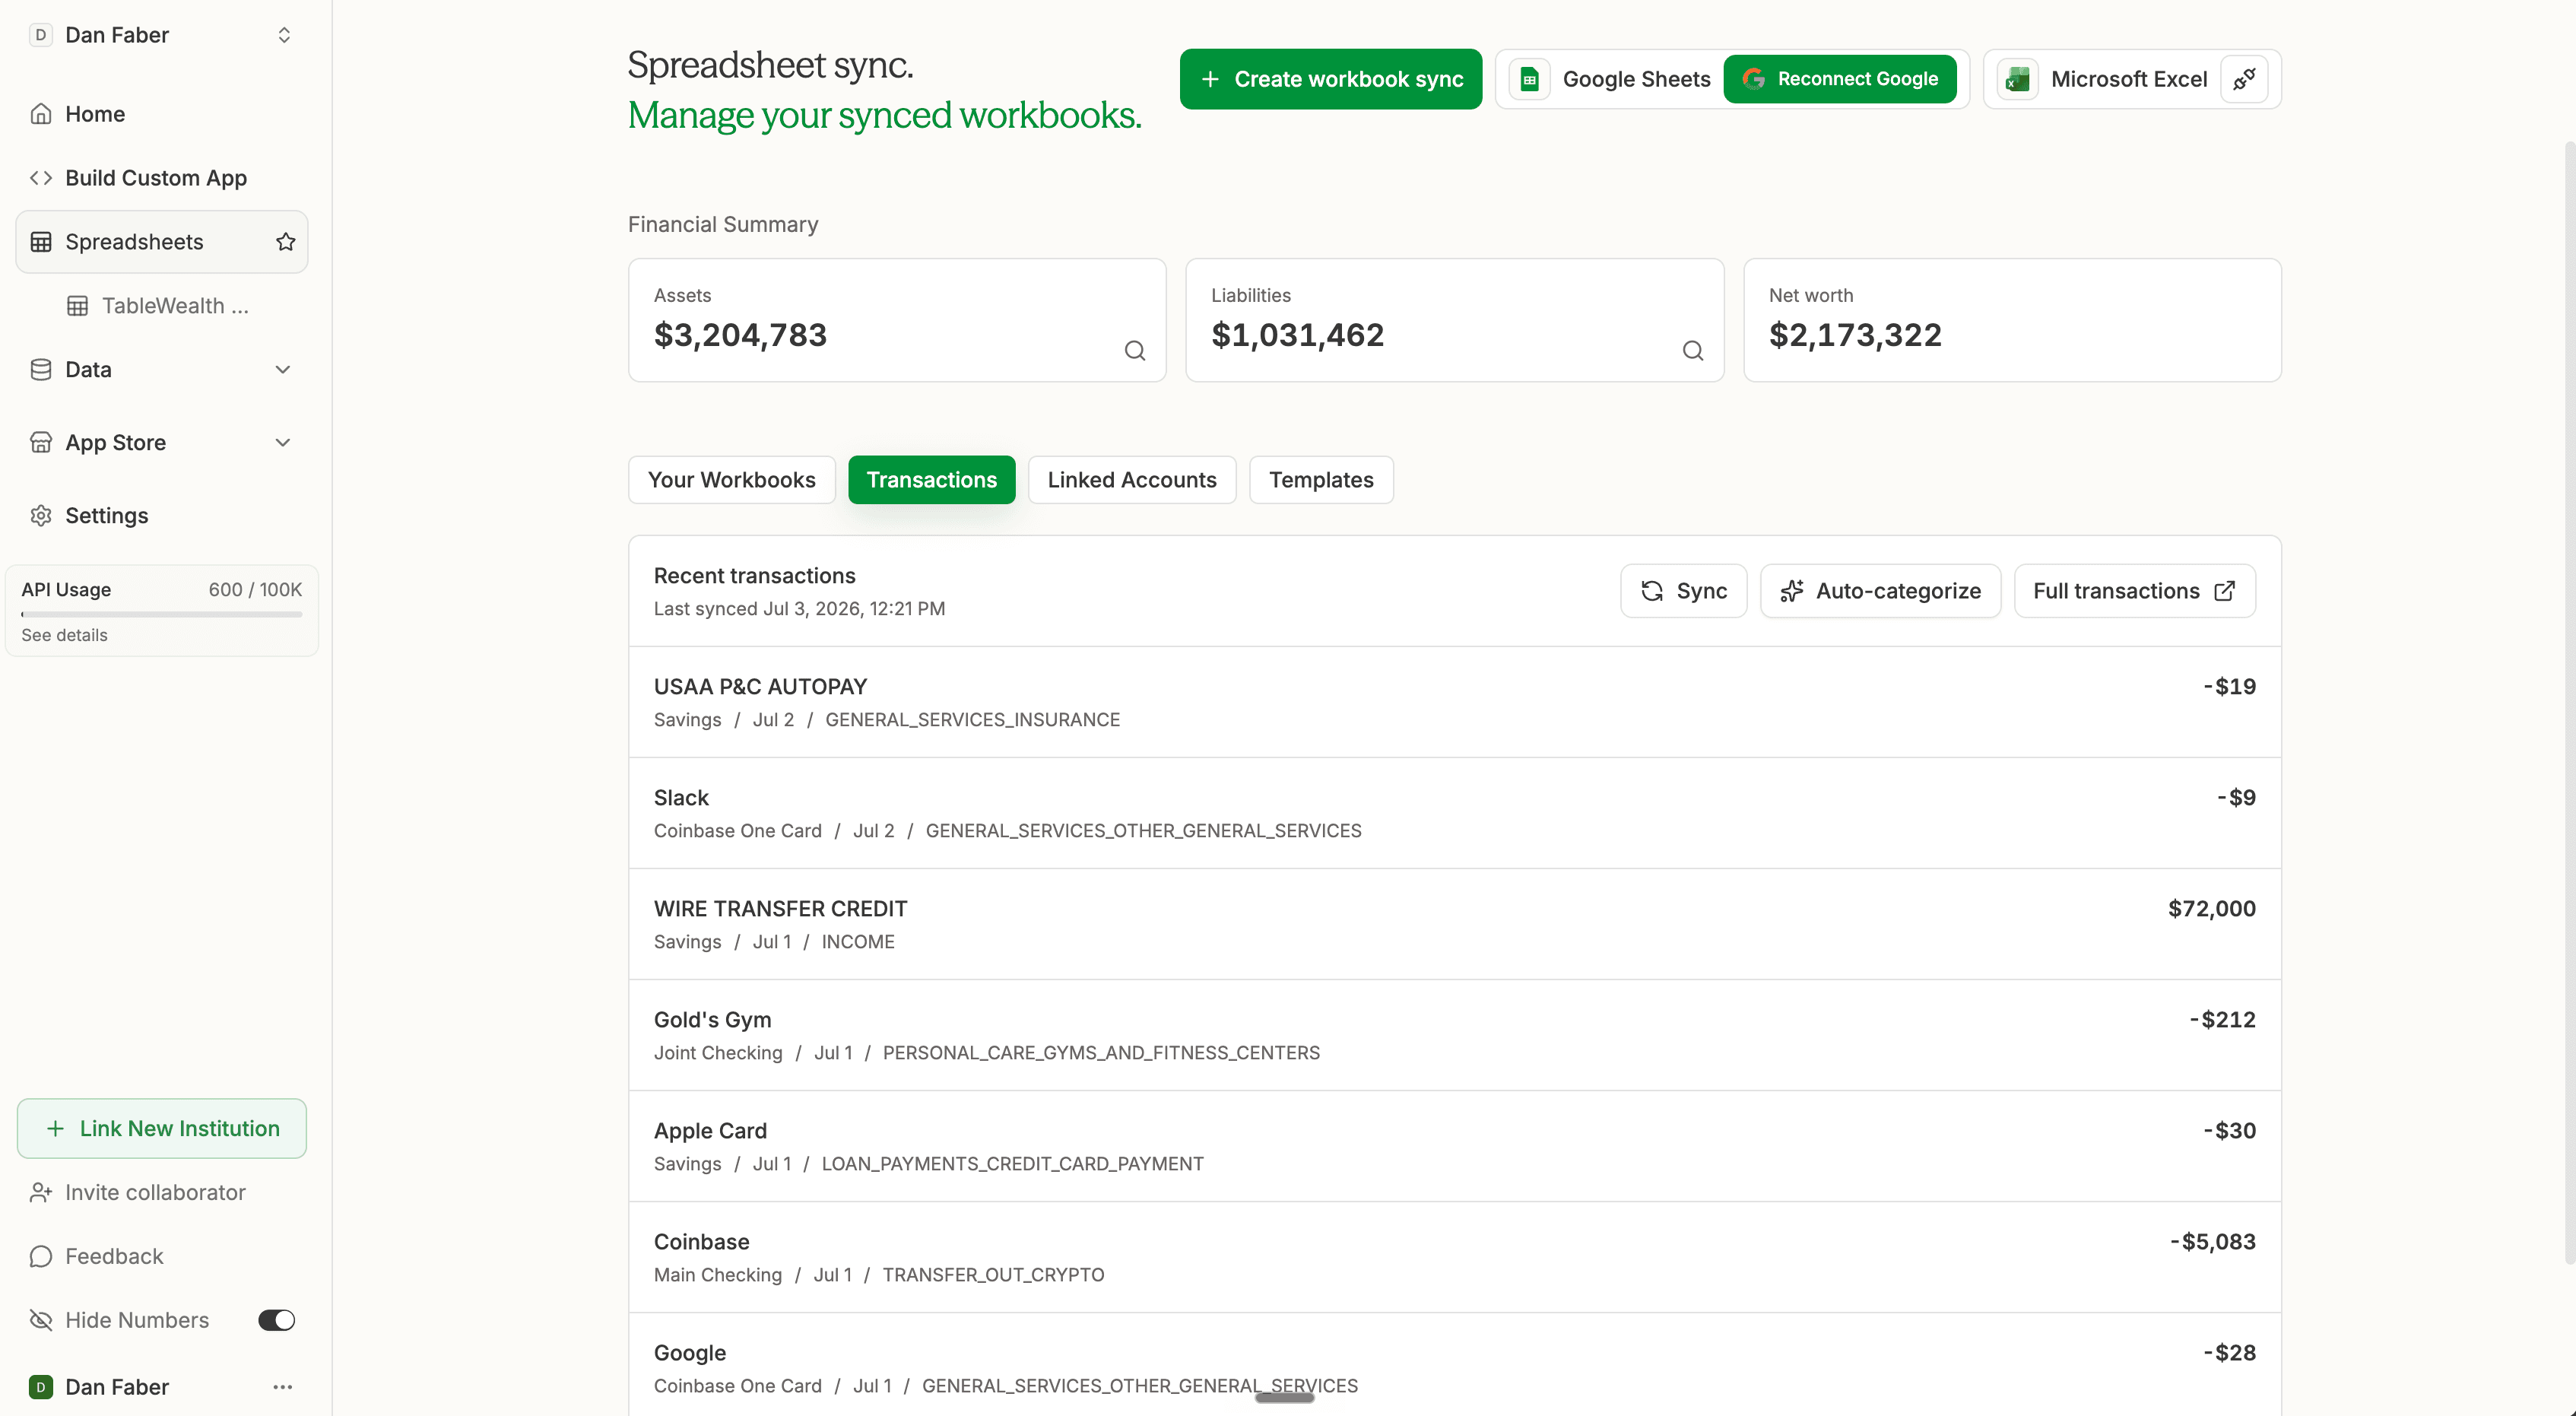Click TRANSFER_OUT_CRYPTO category text

(993, 1275)
